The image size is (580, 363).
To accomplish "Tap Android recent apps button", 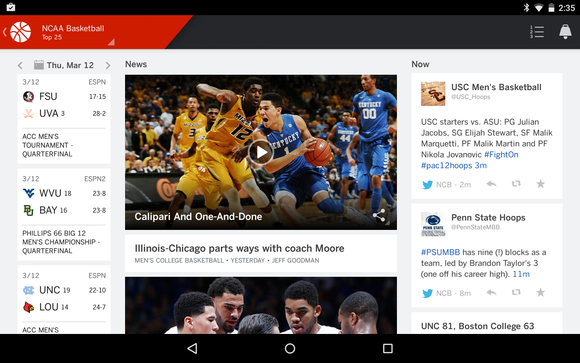I will coord(388,348).
